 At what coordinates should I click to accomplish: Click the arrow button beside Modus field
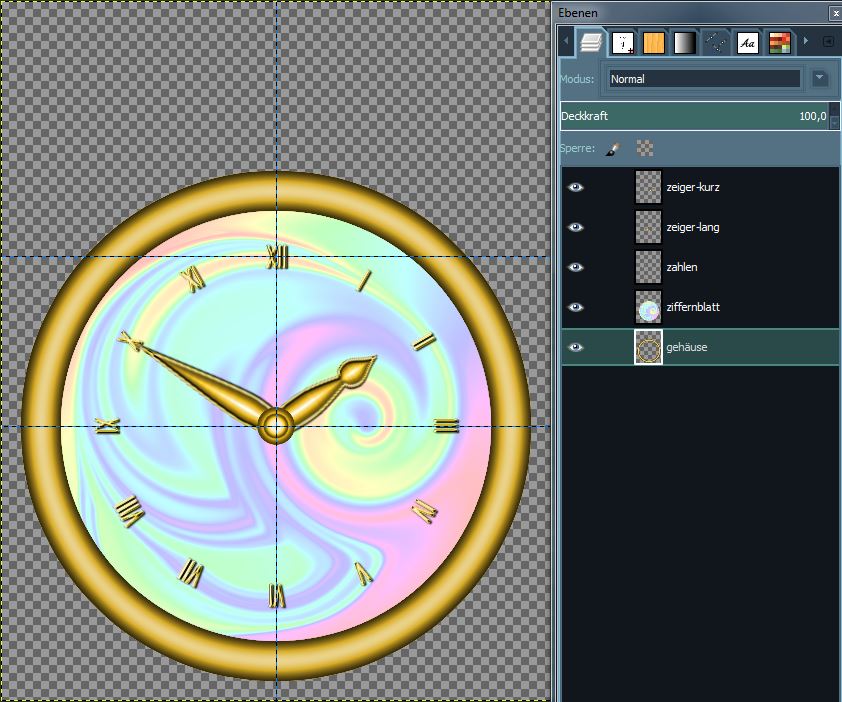point(820,78)
